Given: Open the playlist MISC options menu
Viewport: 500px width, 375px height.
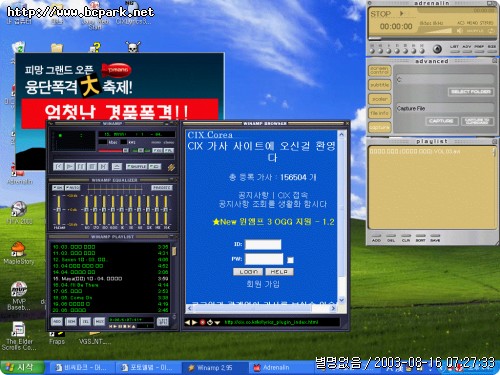Looking at the screenshot, I should click(99, 321).
